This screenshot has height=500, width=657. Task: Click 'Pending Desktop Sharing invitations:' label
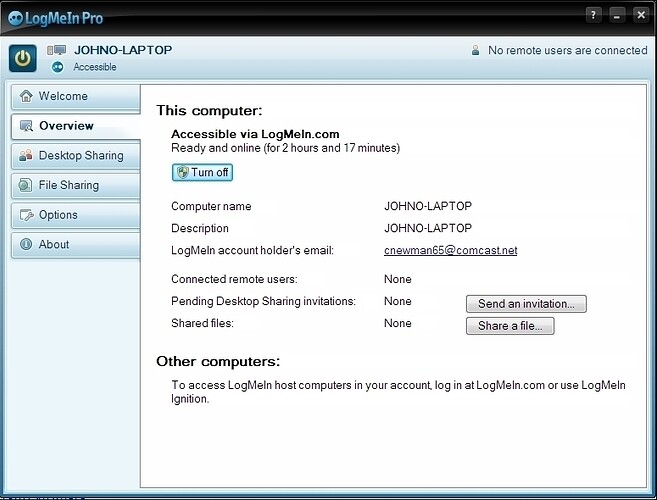click(263, 301)
